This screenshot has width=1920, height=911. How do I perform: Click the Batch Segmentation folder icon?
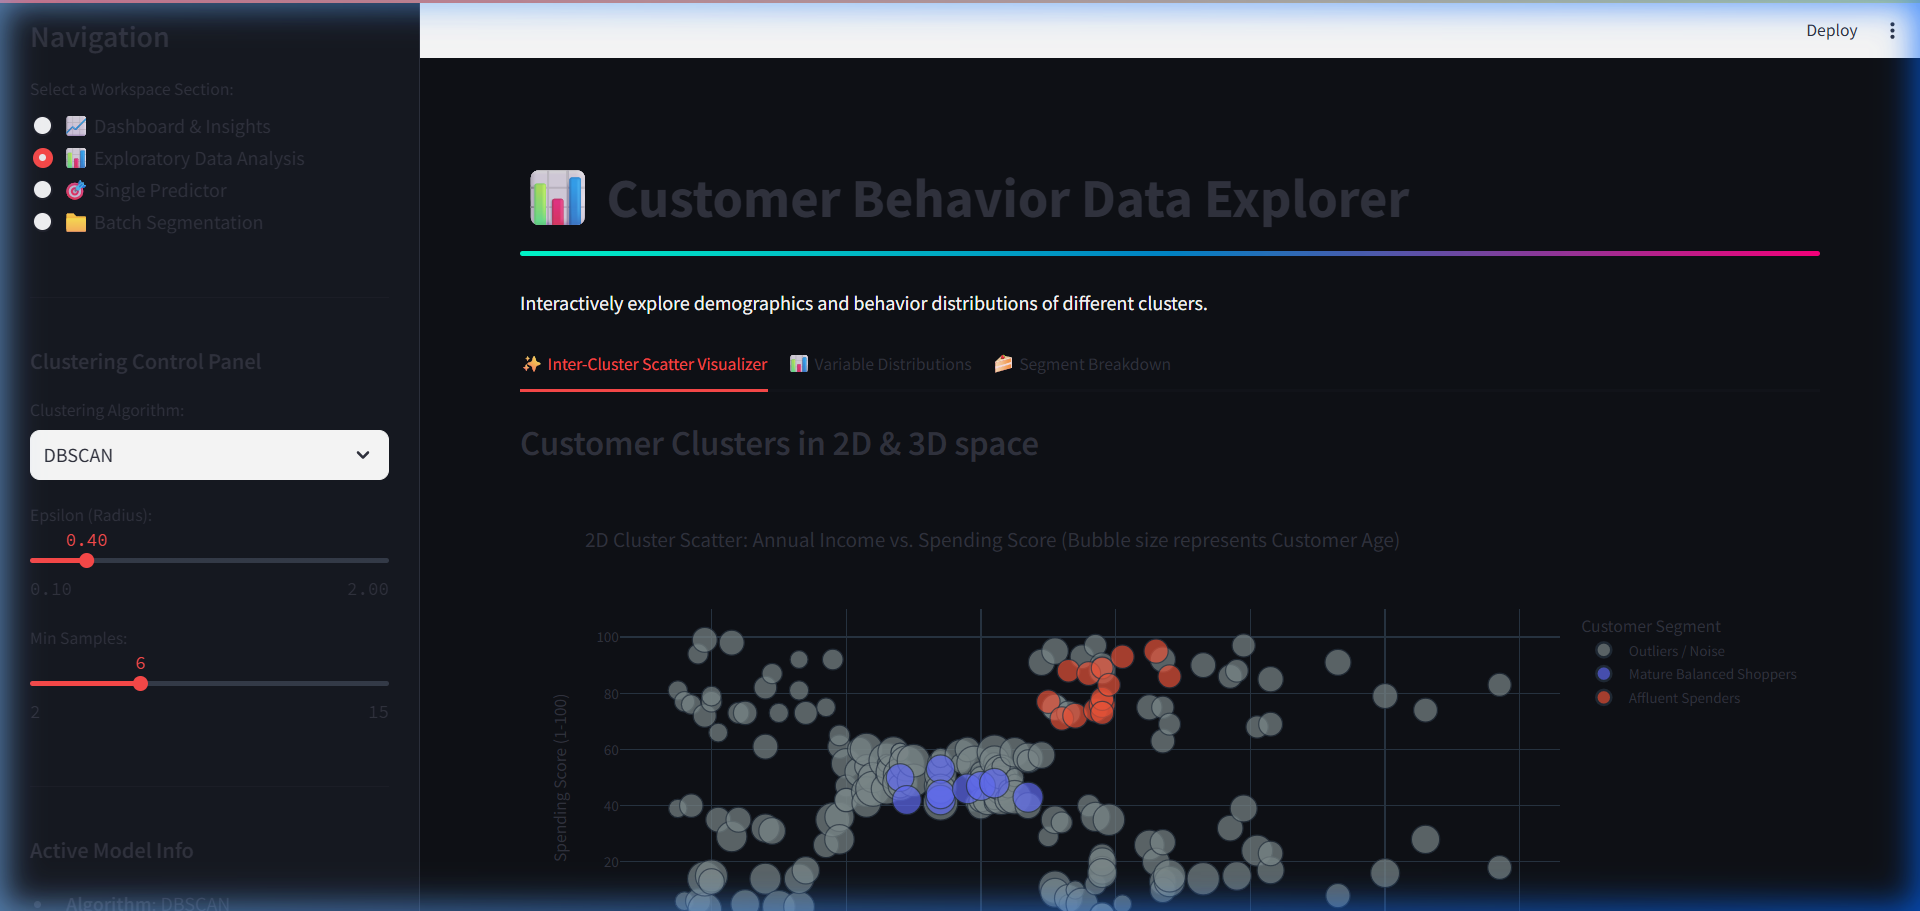76,222
